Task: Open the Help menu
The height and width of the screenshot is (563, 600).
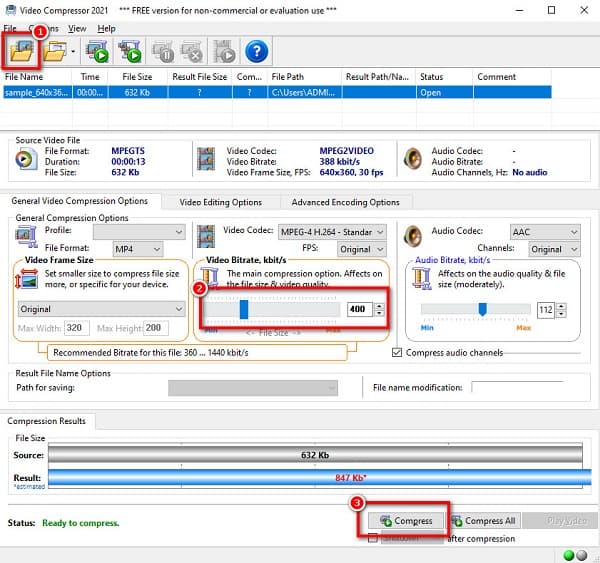Action: coord(106,28)
